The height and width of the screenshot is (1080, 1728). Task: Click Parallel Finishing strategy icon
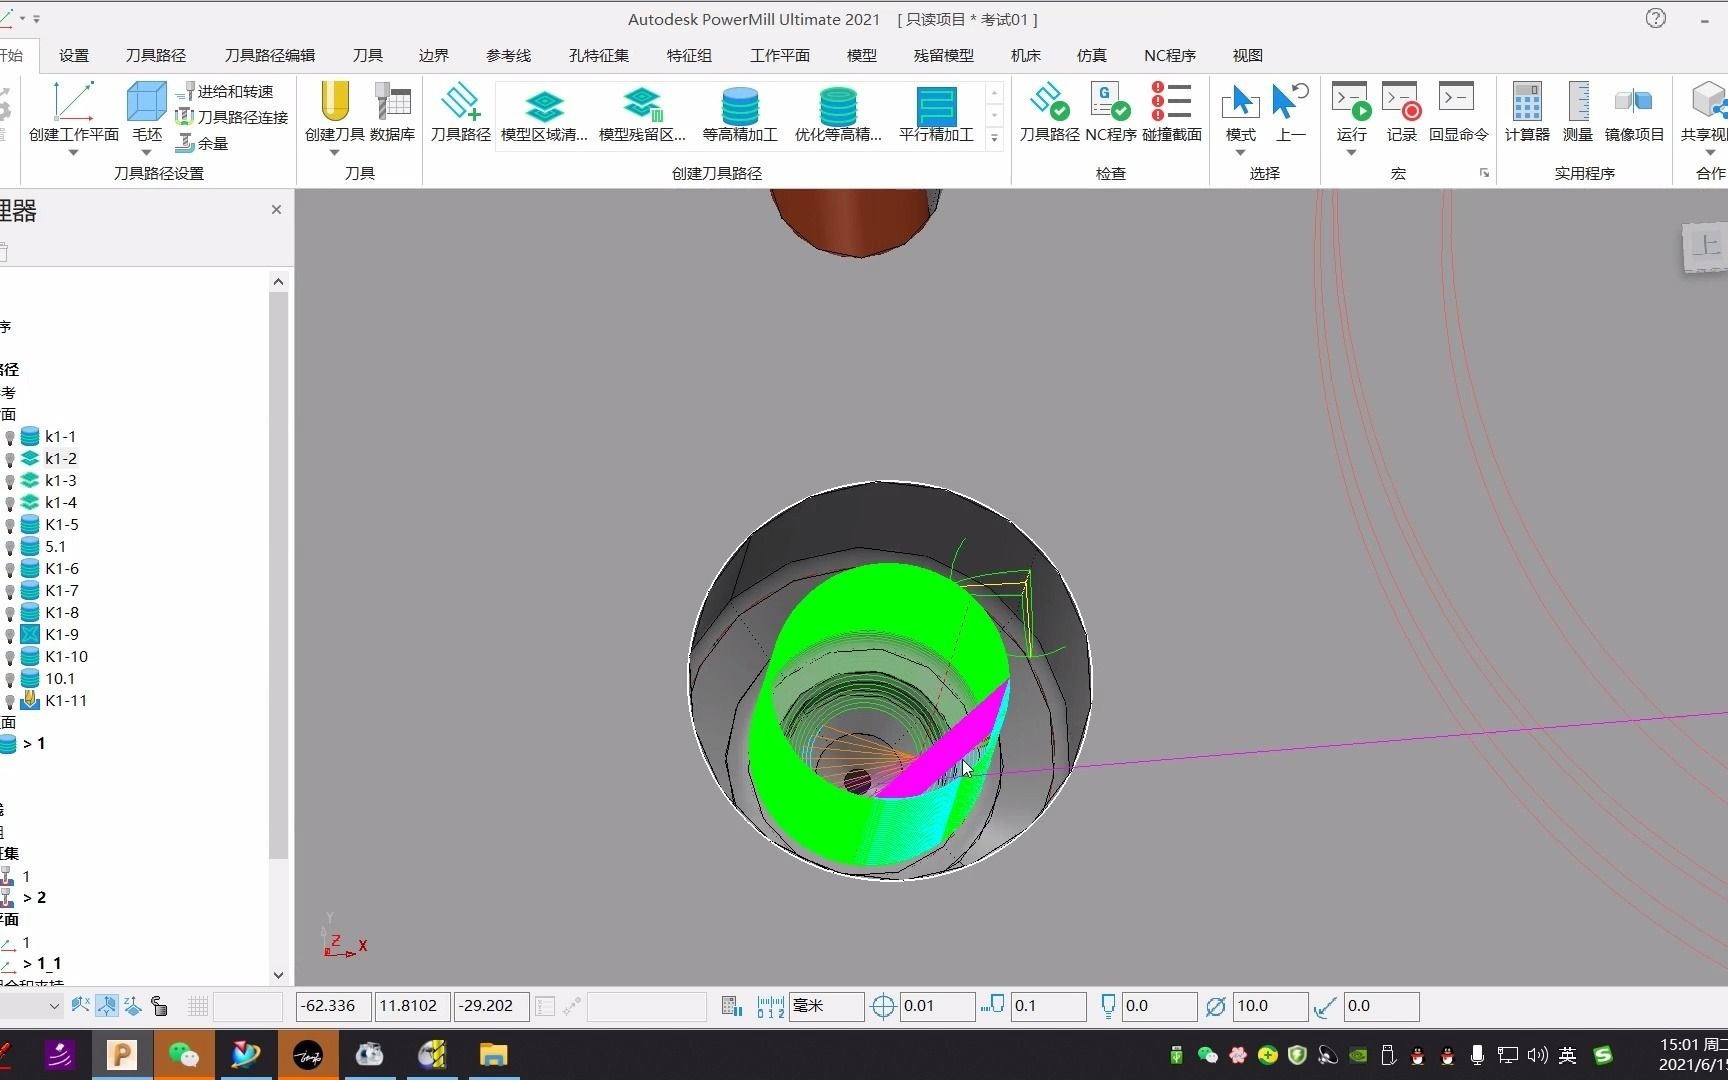936,113
